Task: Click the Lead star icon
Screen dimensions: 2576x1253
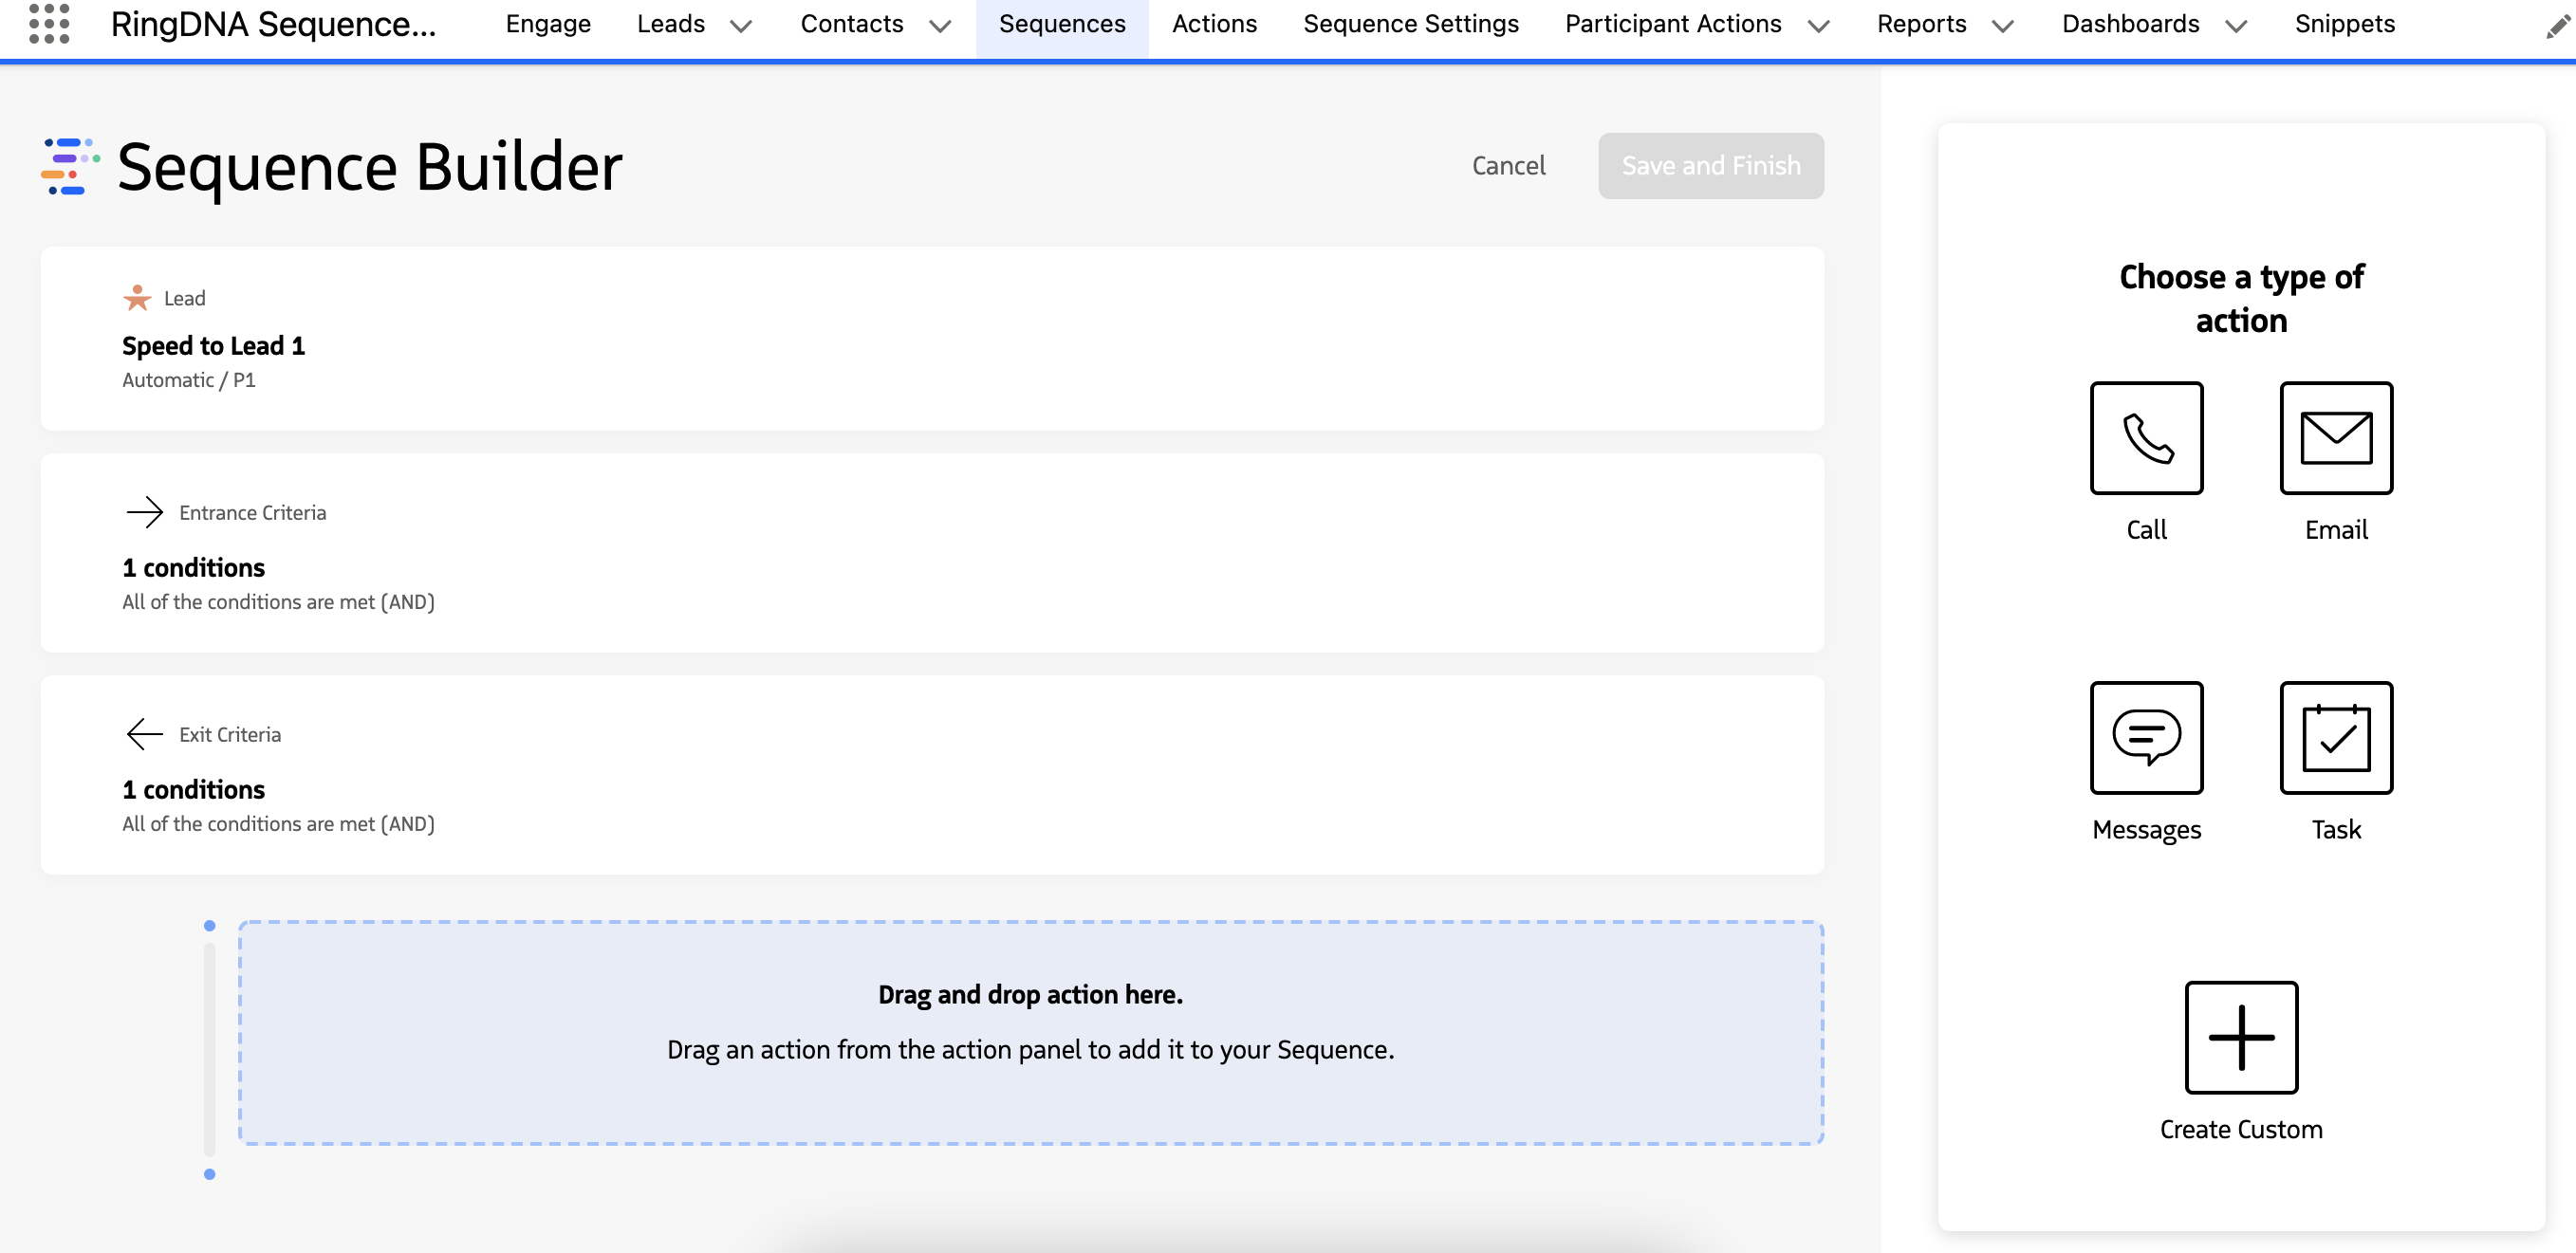Action: pos(137,298)
